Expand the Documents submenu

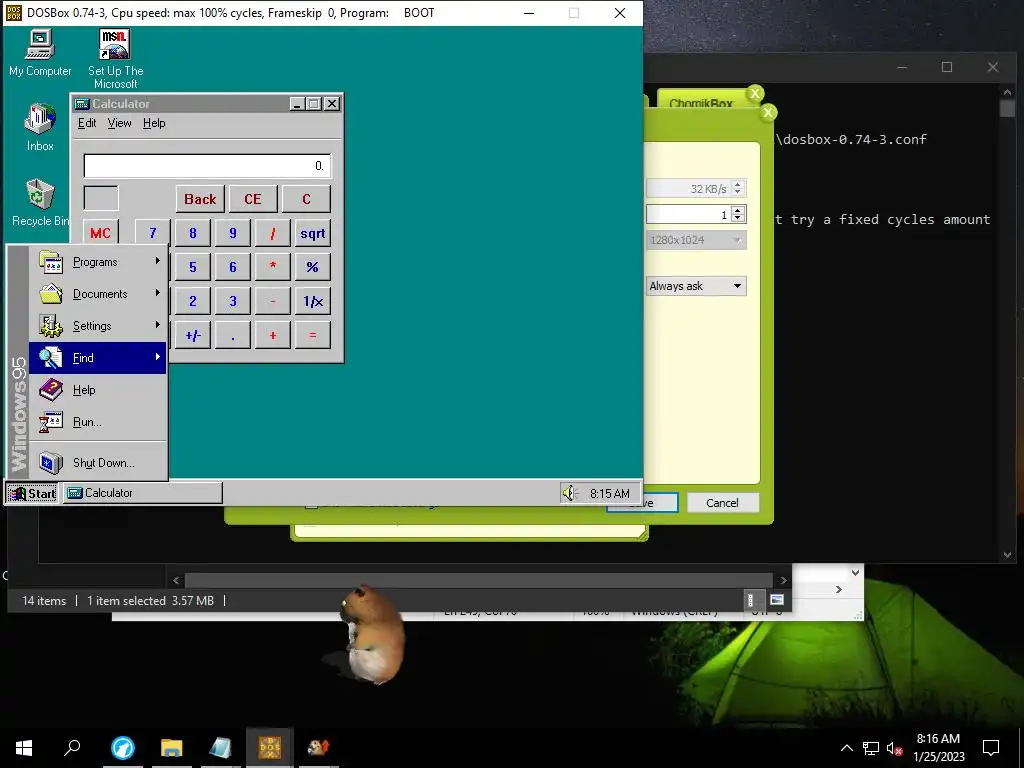(x=157, y=293)
